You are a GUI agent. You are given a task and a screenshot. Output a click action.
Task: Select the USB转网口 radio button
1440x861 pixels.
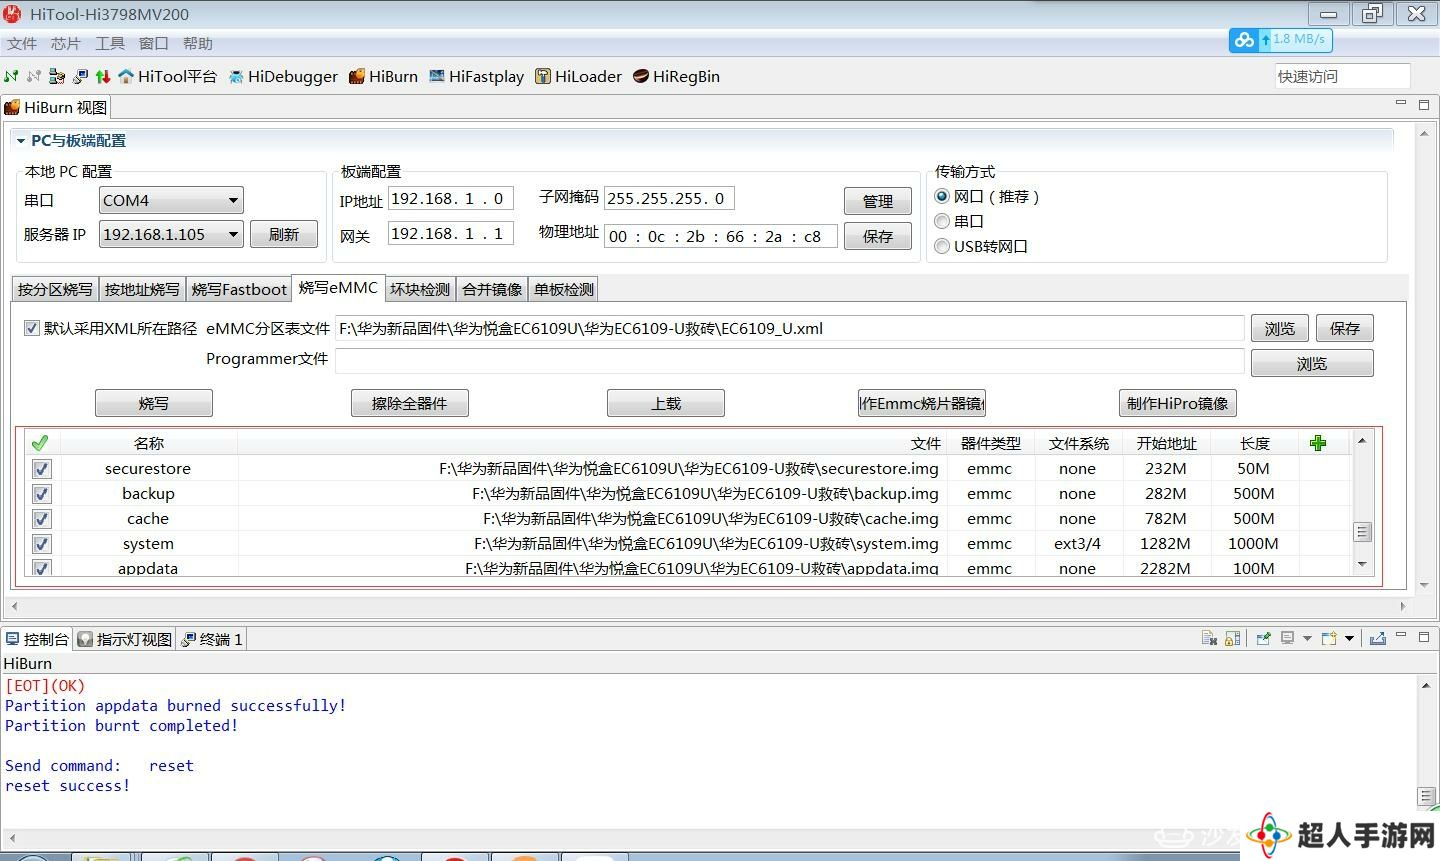942,246
